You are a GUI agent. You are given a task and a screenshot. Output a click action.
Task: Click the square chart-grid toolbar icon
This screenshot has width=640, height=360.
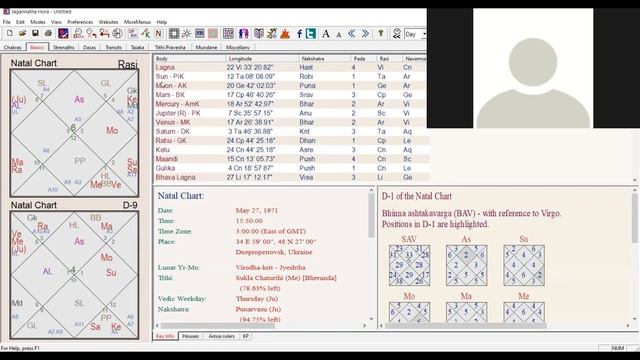174,33
